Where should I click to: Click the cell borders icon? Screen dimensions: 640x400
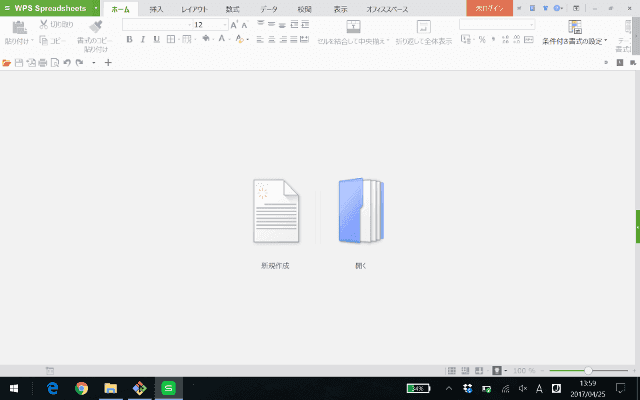171,39
